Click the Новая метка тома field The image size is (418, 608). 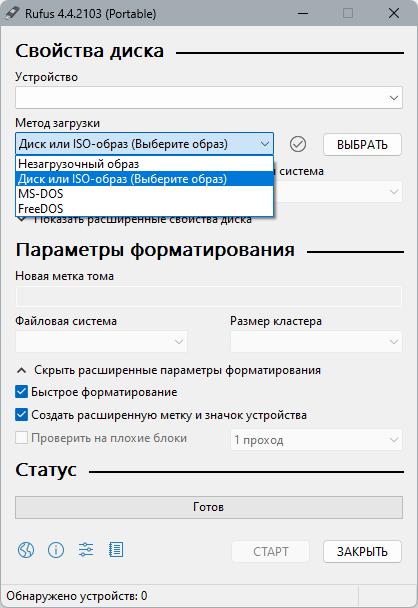pos(209,297)
